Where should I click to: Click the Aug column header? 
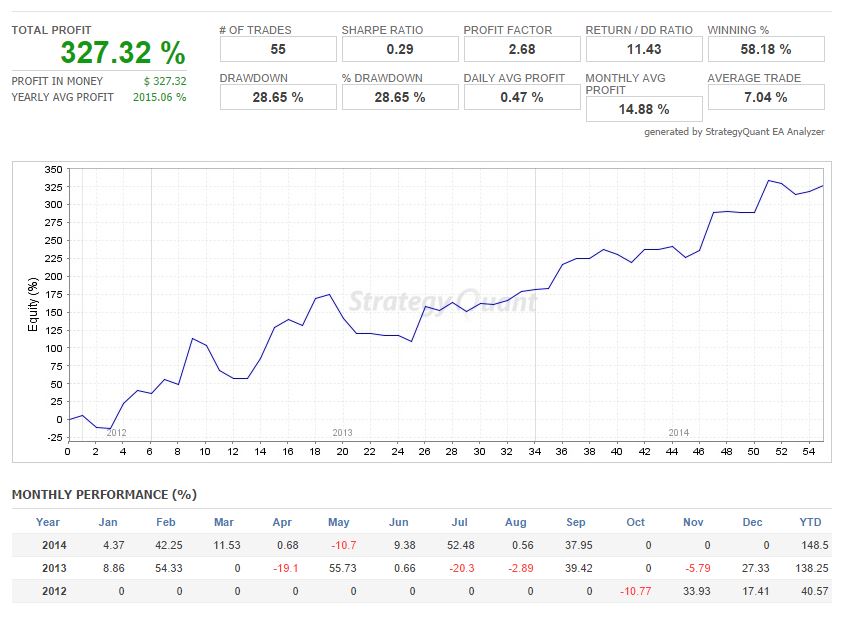click(516, 522)
